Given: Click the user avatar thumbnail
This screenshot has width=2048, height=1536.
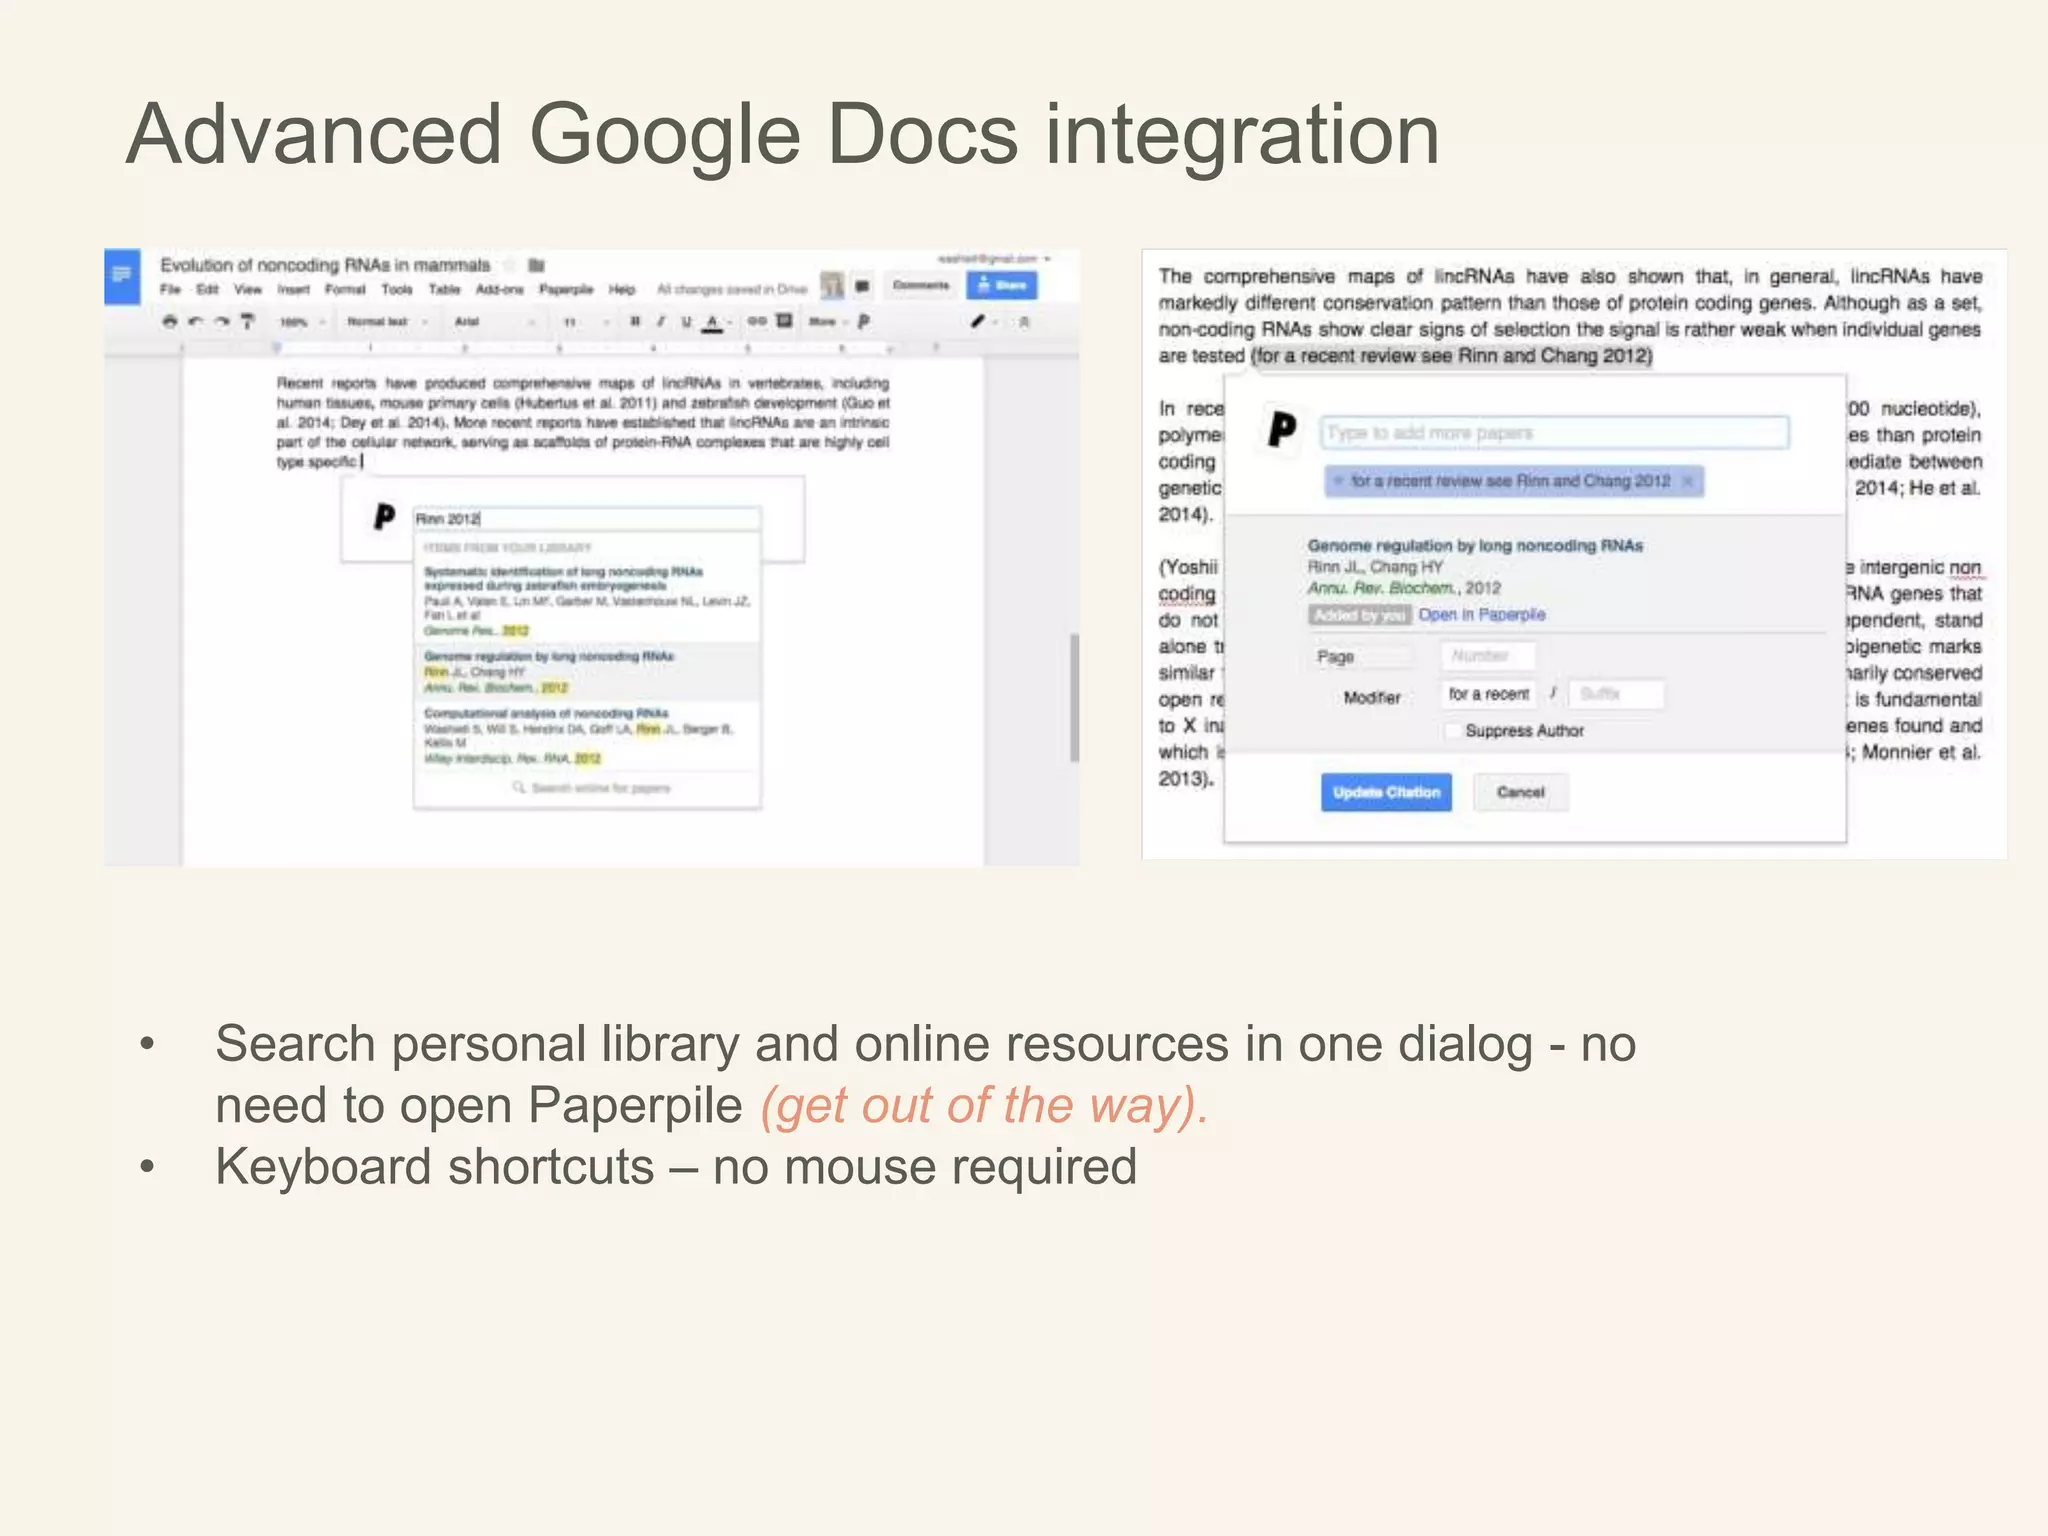Looking at the screenshot, I should (x=832, y=286).
